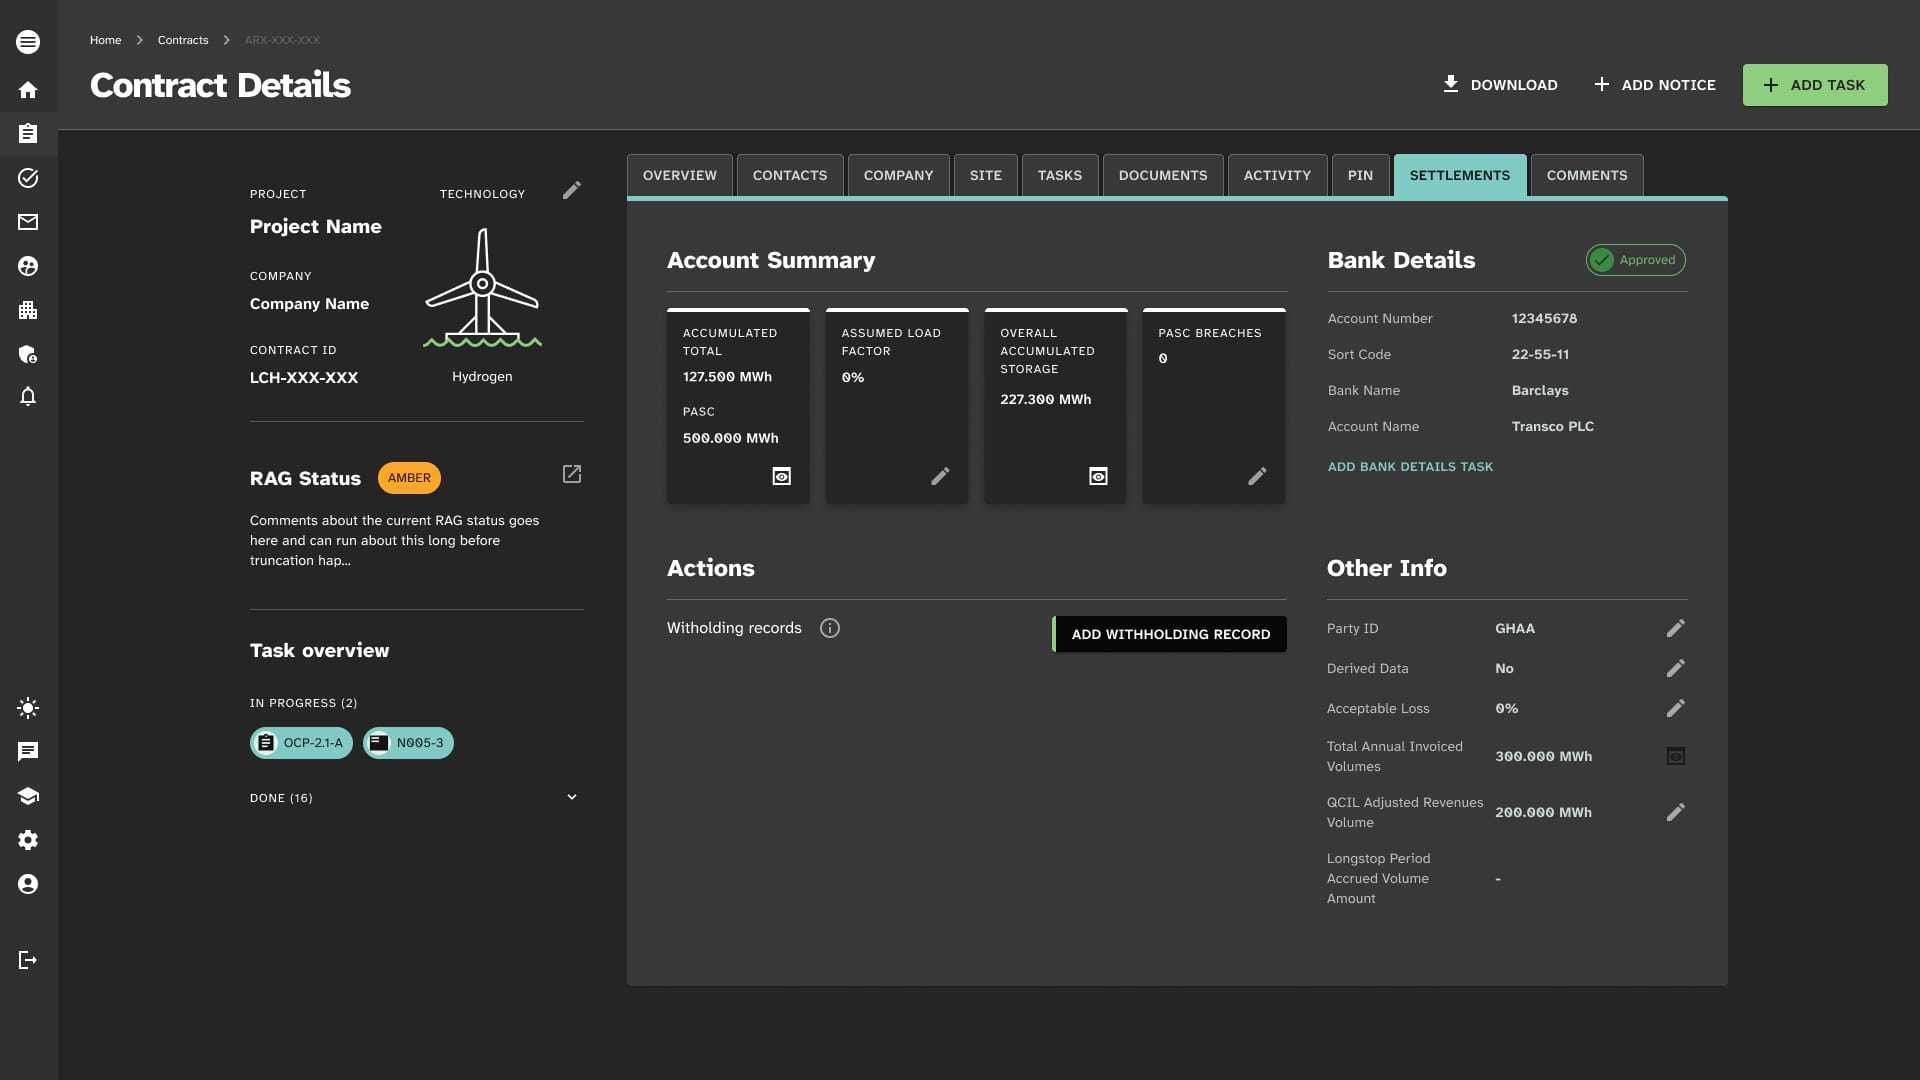Open RAG Status external link icon
Image resolution: width=1920 pixels, height=1080 pixels.
(x=572, y=474)
